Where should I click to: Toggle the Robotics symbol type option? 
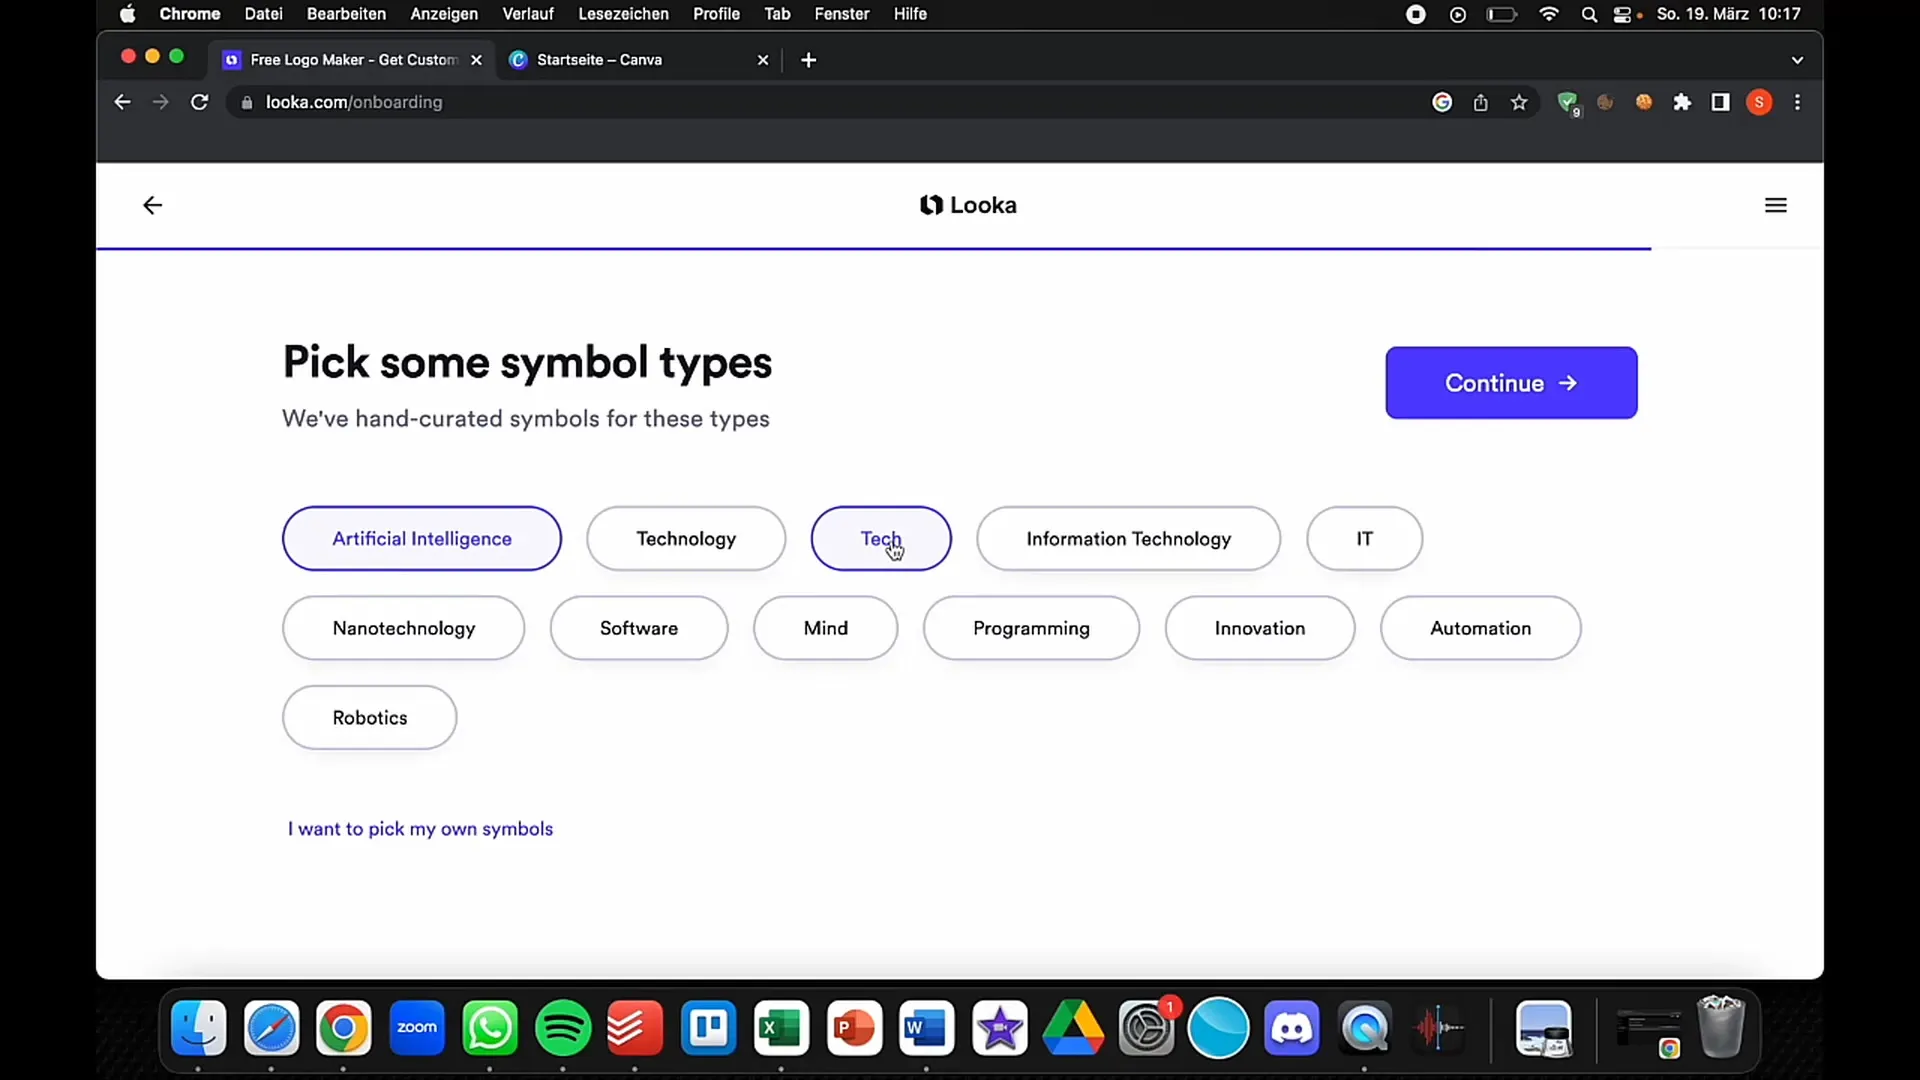coord(369,717)
